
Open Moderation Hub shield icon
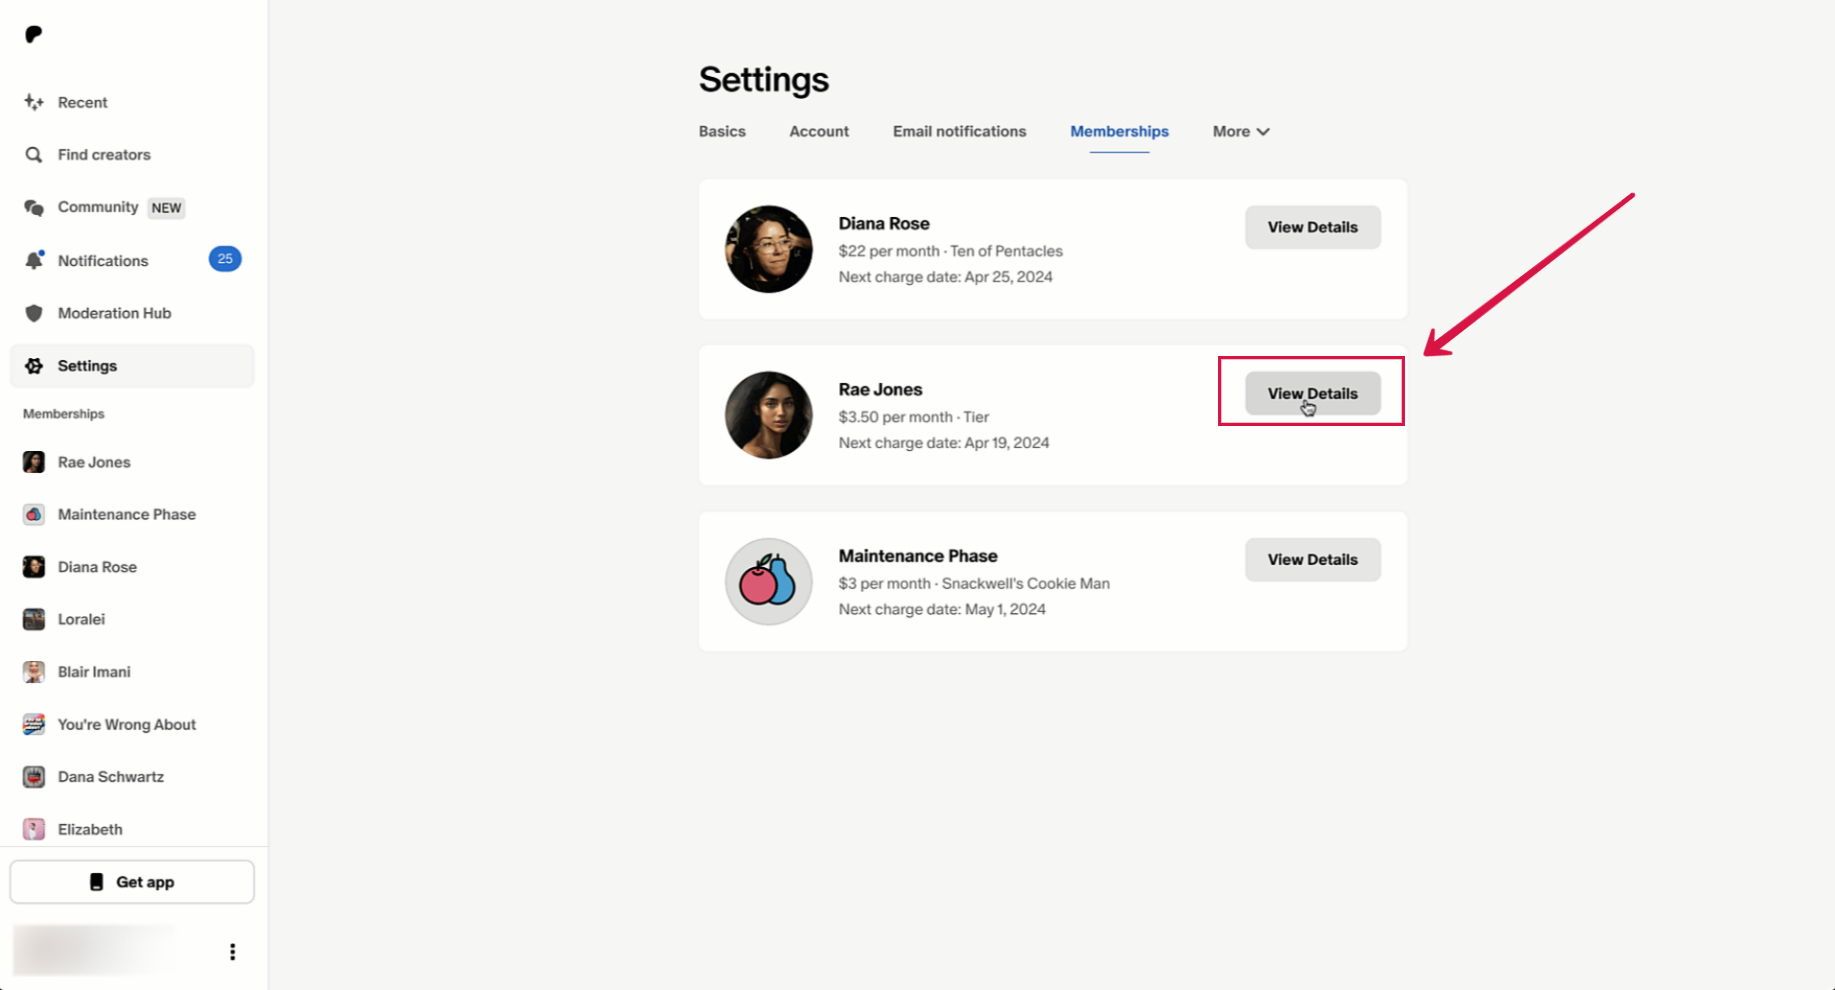[x=34, y=313]
